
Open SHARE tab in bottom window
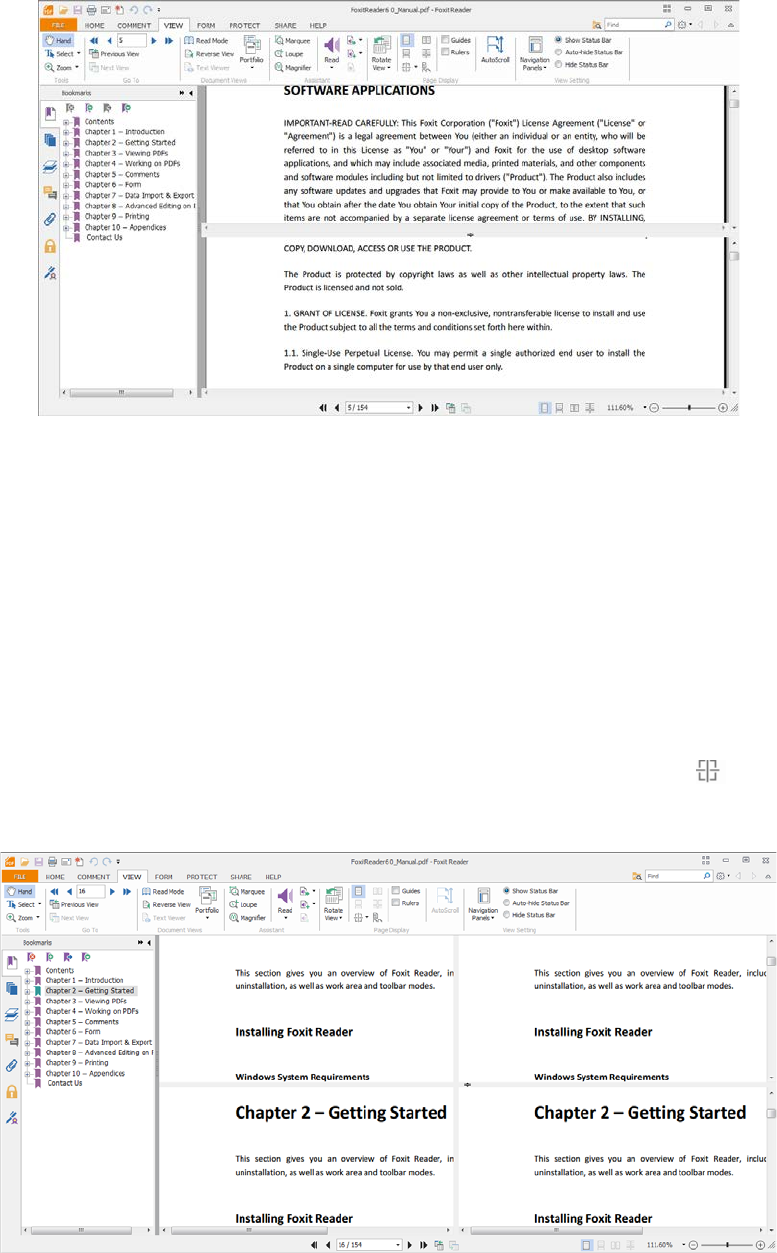tap(241, 876)
